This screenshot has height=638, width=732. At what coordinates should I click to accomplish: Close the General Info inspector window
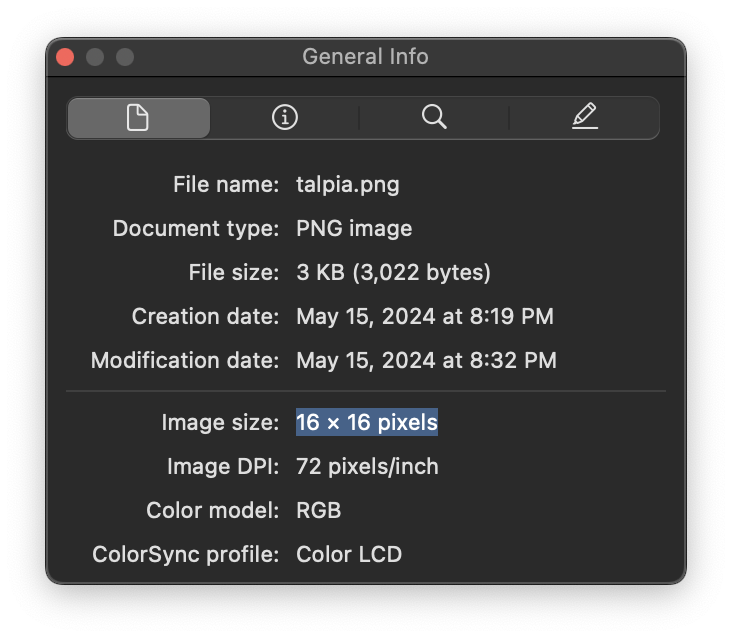pos(66,57)
